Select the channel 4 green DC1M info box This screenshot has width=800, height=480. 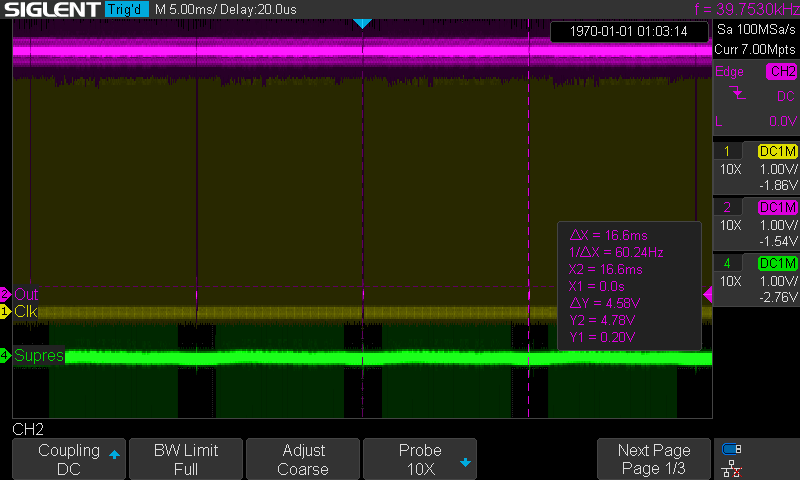point(755,280)
